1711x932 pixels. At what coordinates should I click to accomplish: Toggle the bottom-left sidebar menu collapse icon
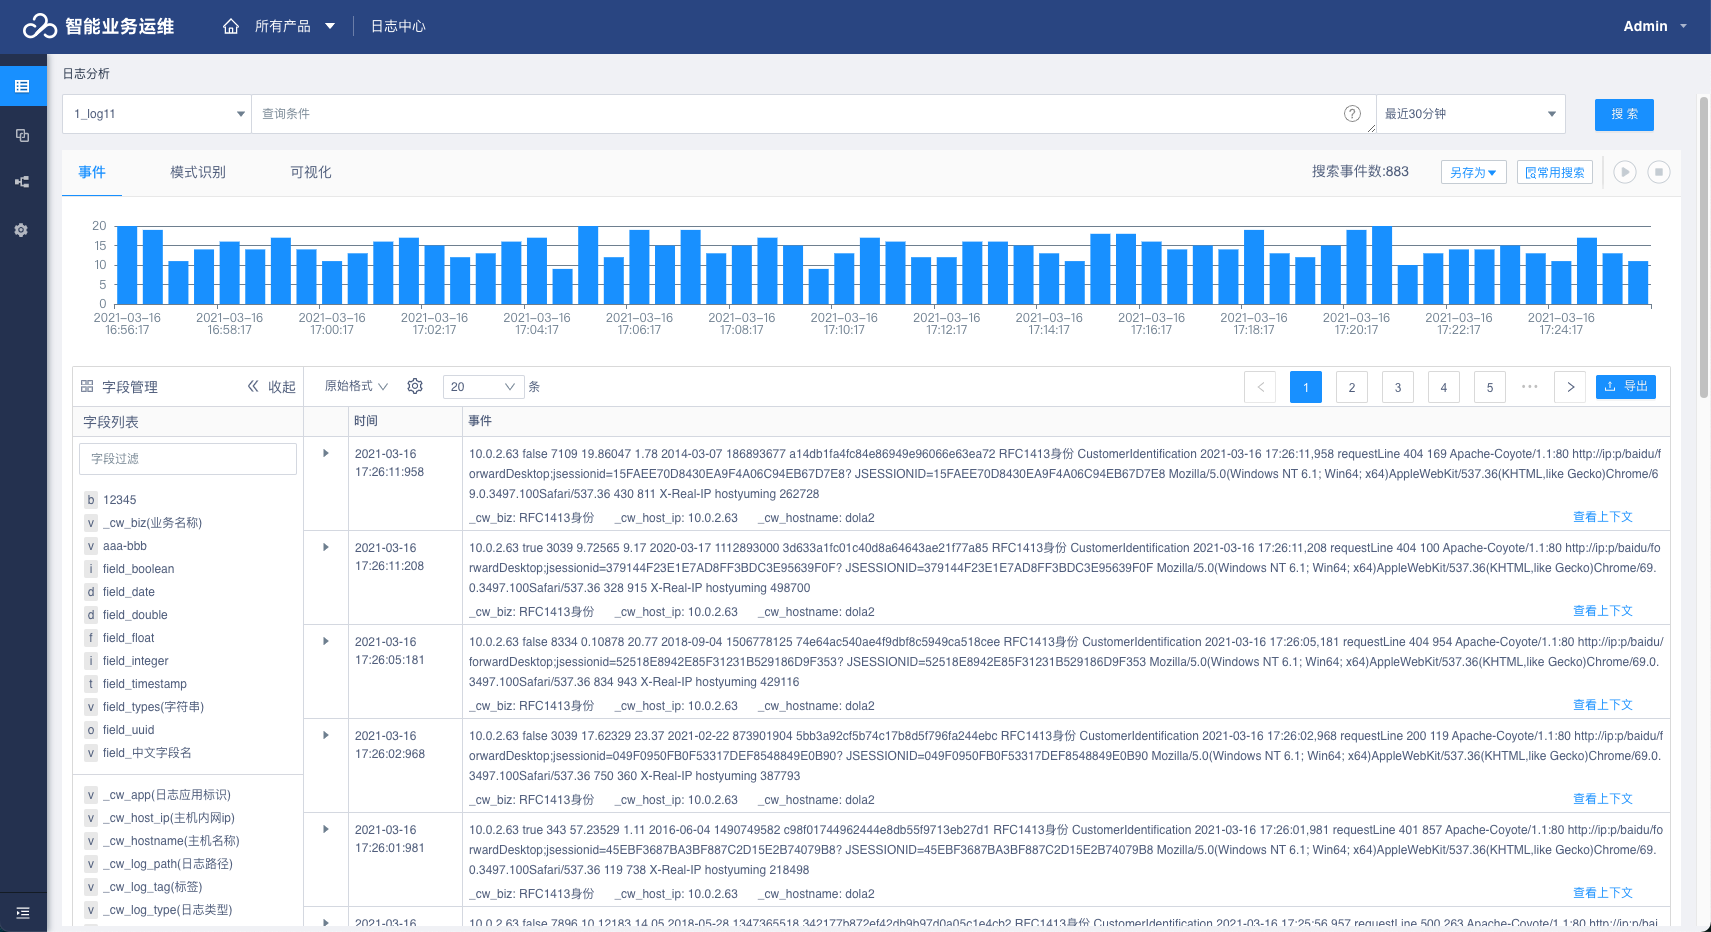pos(22,912)
